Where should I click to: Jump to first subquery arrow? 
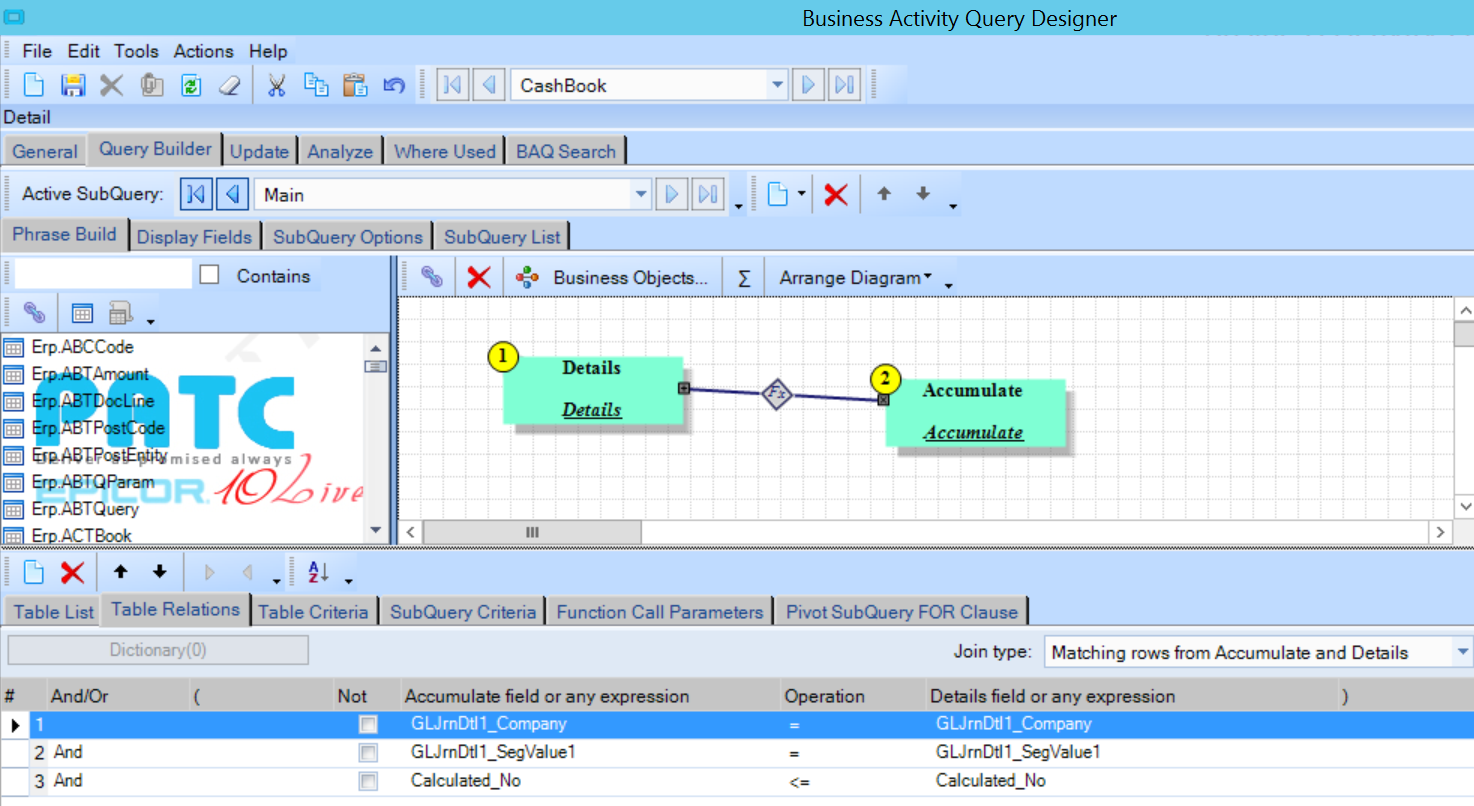196,194
